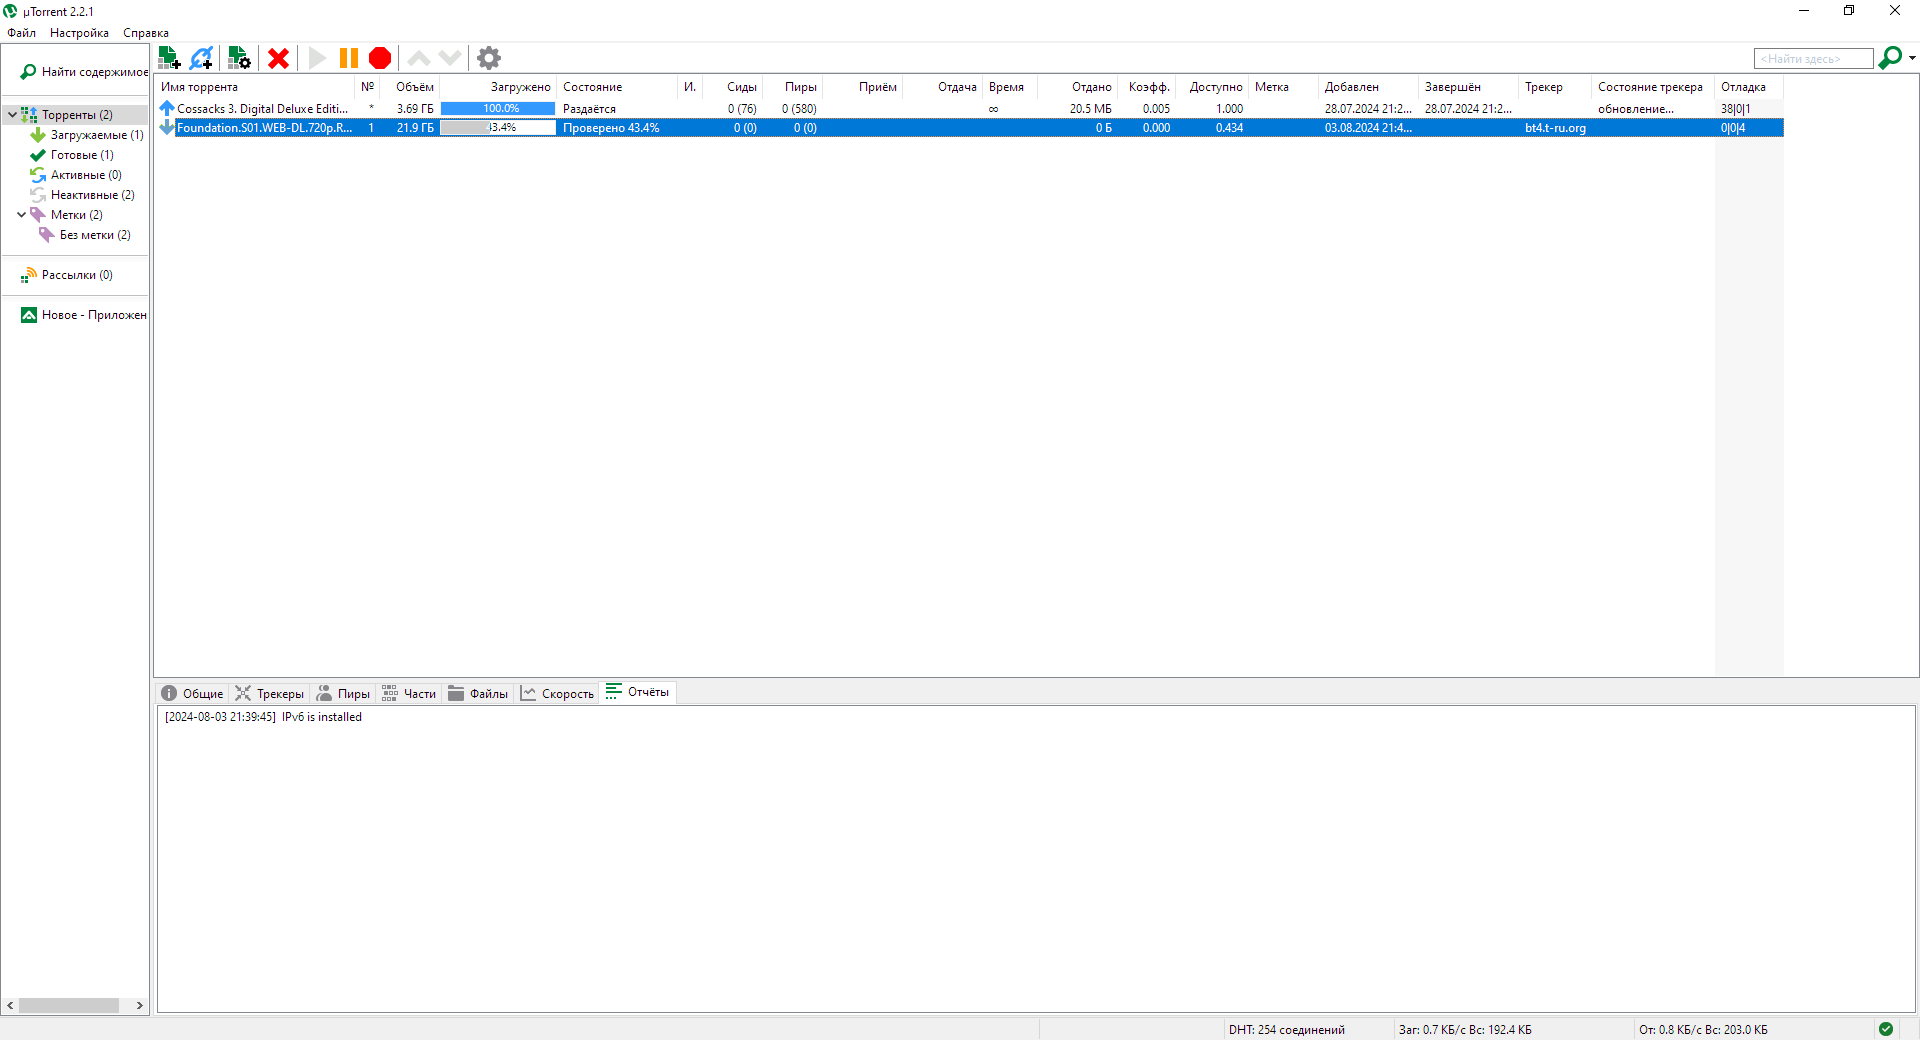This screenshot has width=1920, height=1040.
Task: Sort by Состояние column header
Action: point(617,87)
